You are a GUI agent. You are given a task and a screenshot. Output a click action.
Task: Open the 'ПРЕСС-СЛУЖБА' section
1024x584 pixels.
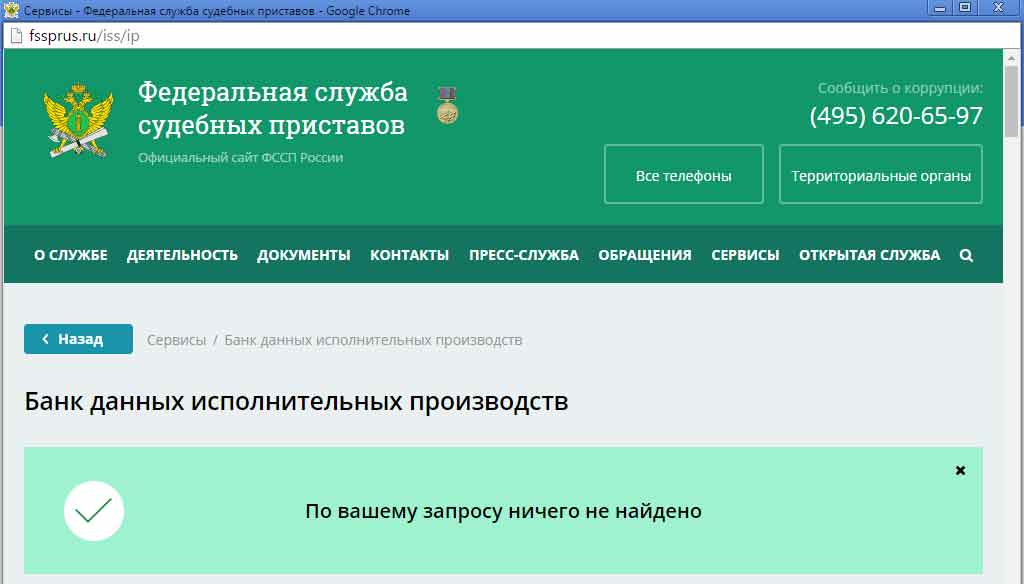click(524, 255)
